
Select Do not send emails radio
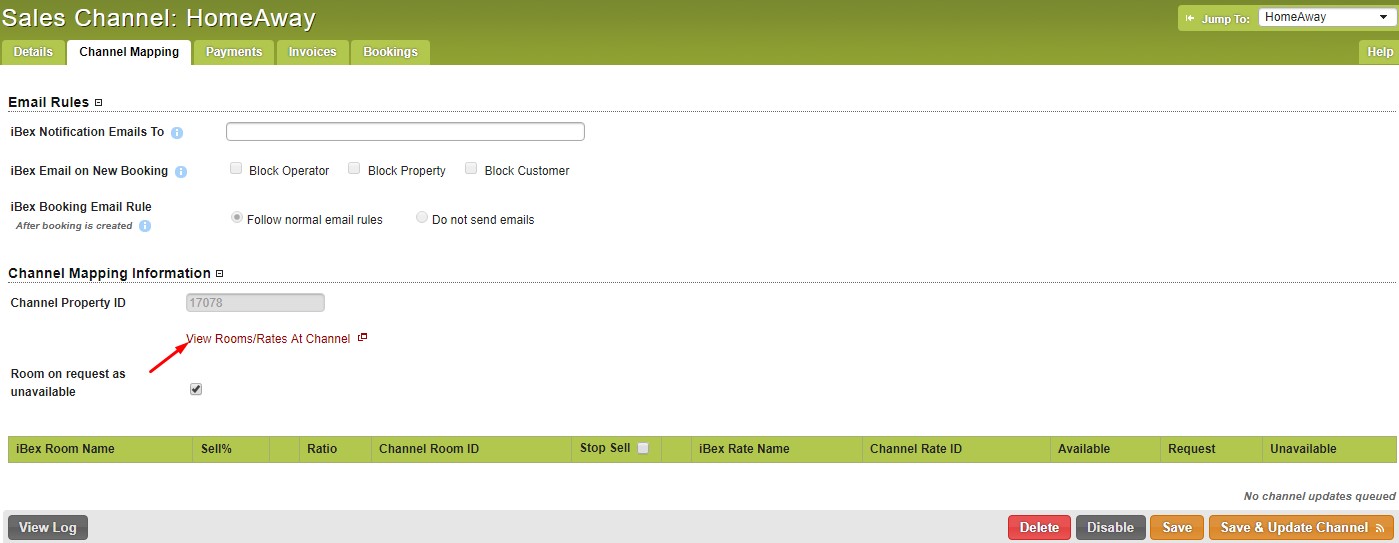422,217
